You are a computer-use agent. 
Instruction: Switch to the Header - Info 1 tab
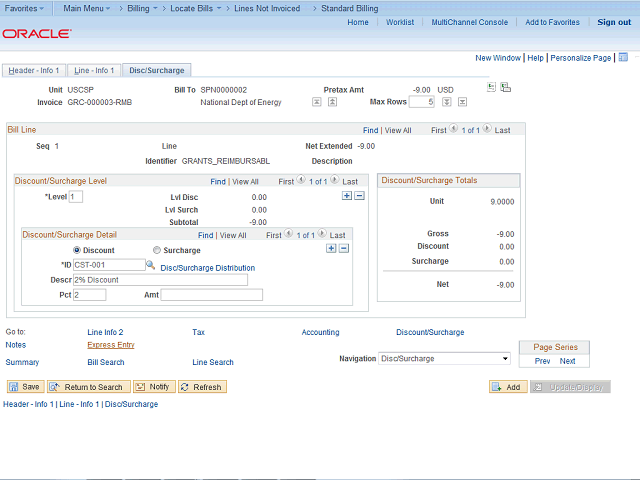34,71
